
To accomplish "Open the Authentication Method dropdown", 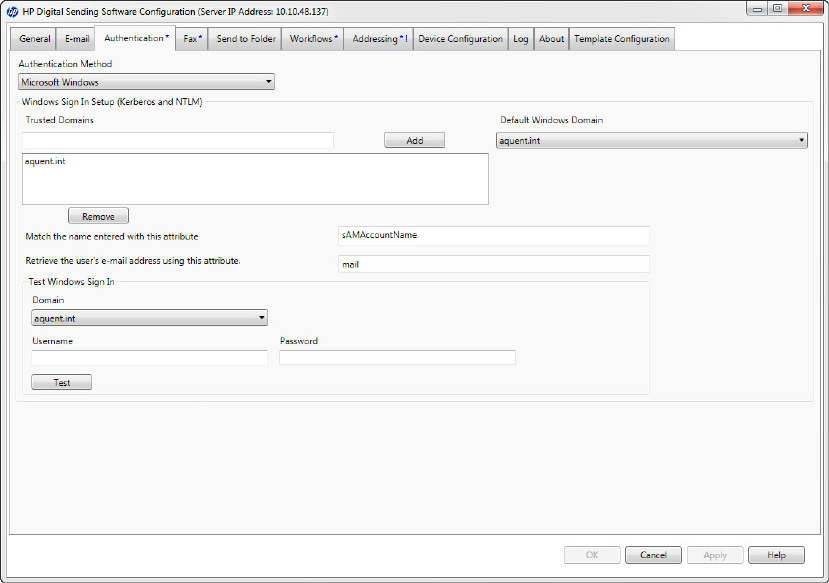I will pyautogui.click(x=146, y=82).
